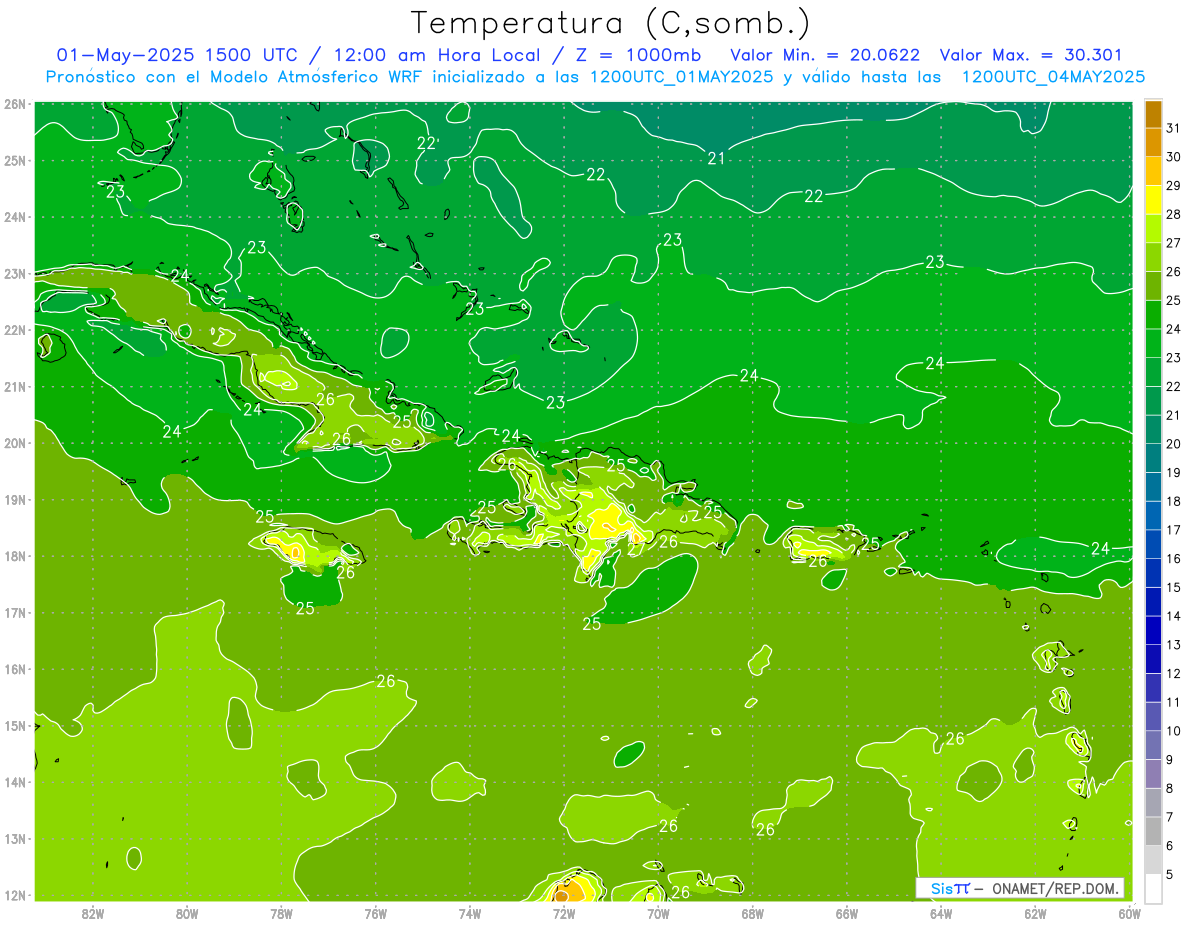Click the 21N latitude axis label
The image size is (1200, 927).
(15, 386)
